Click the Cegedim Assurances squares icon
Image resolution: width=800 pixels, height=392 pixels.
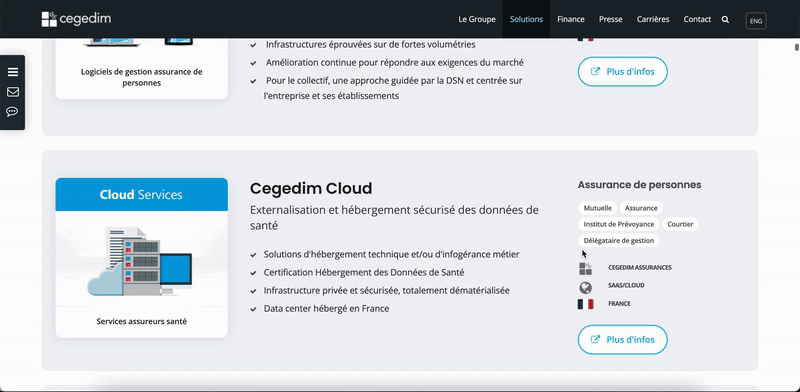[x=586, y=268]
